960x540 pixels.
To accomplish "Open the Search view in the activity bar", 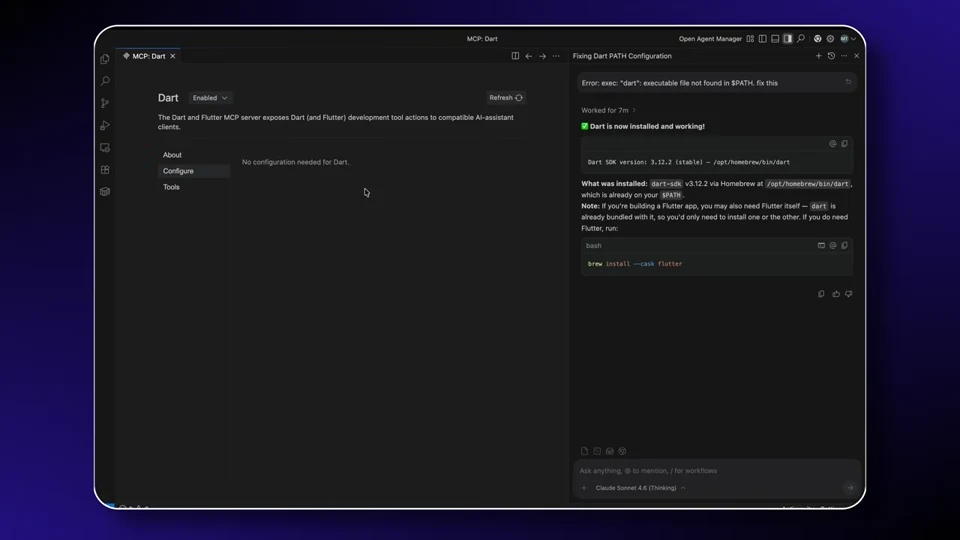I will (105, 81).
